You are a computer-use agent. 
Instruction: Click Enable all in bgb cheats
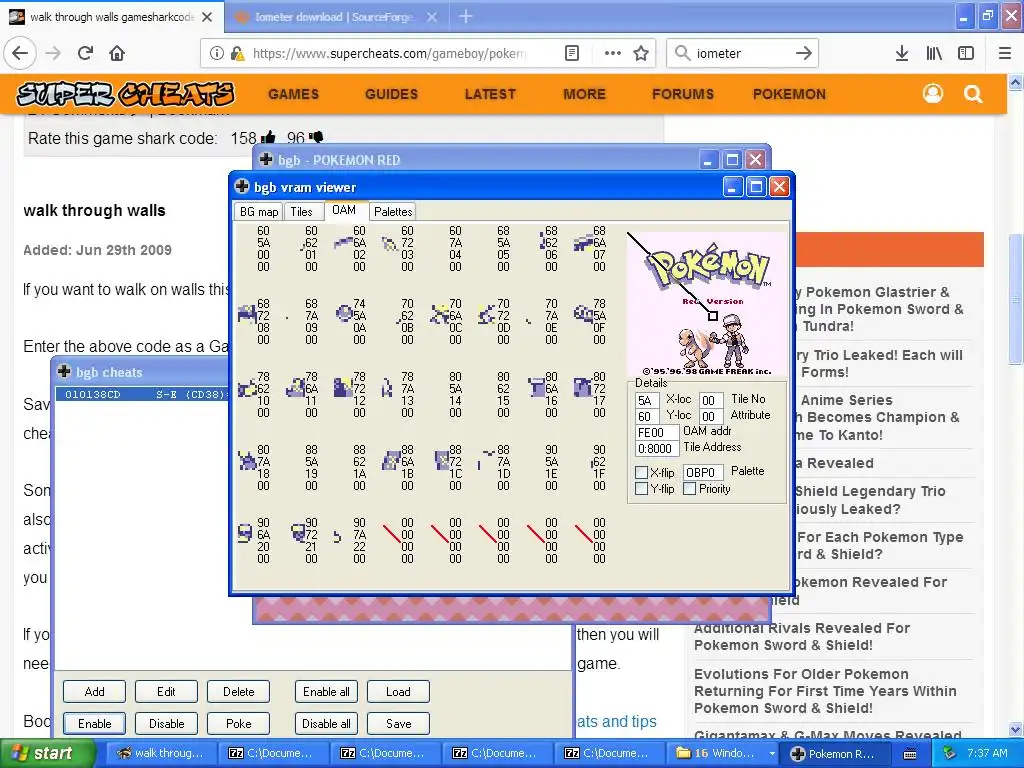click(x=326, y=692)
